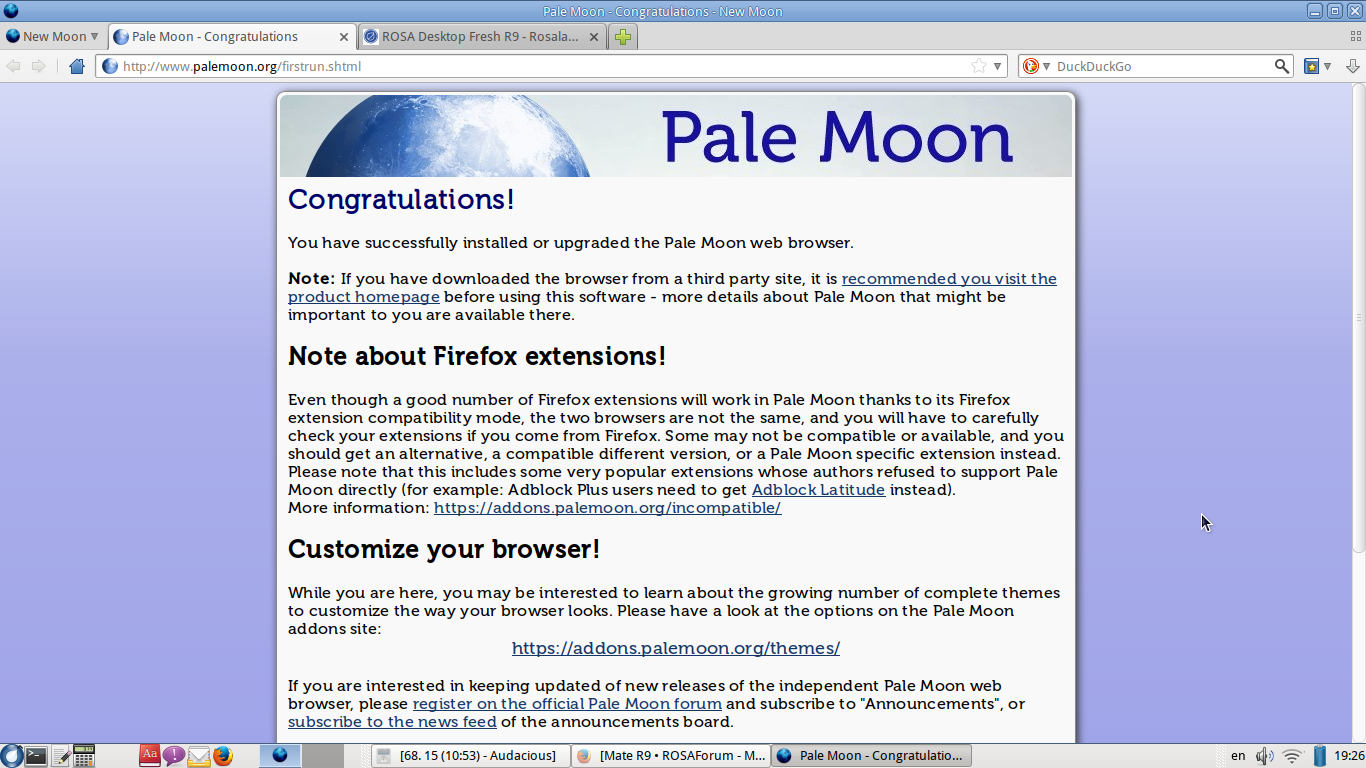
Task: Click the 'Note about Firefox extensions!' heading
Action: pos(477,356)
